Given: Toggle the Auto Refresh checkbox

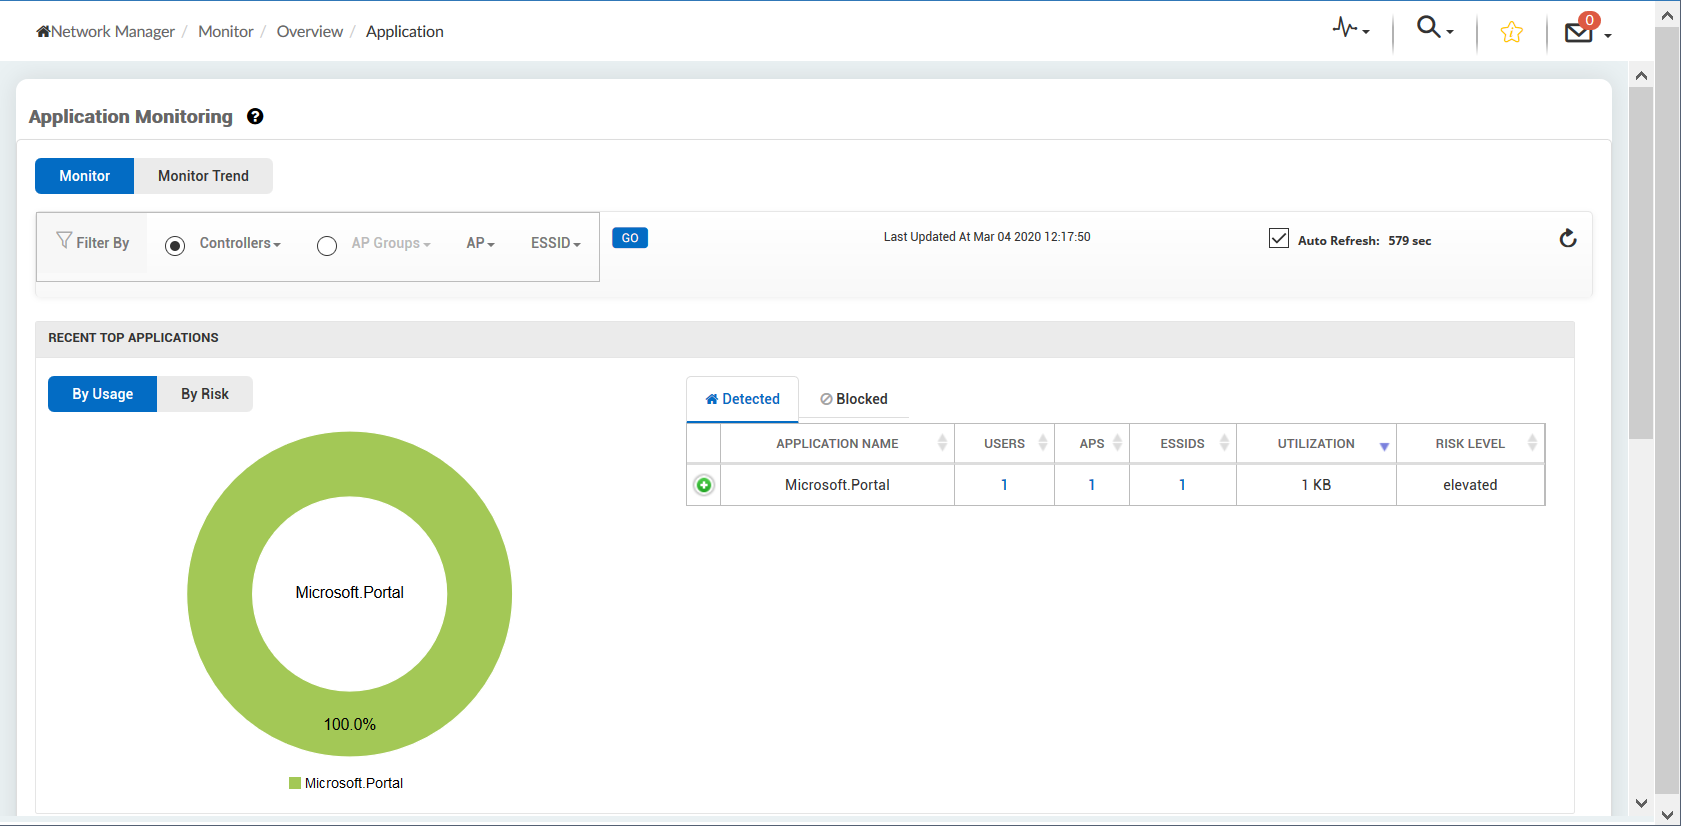Looking at the screenshot, I should pos(1279,238).
